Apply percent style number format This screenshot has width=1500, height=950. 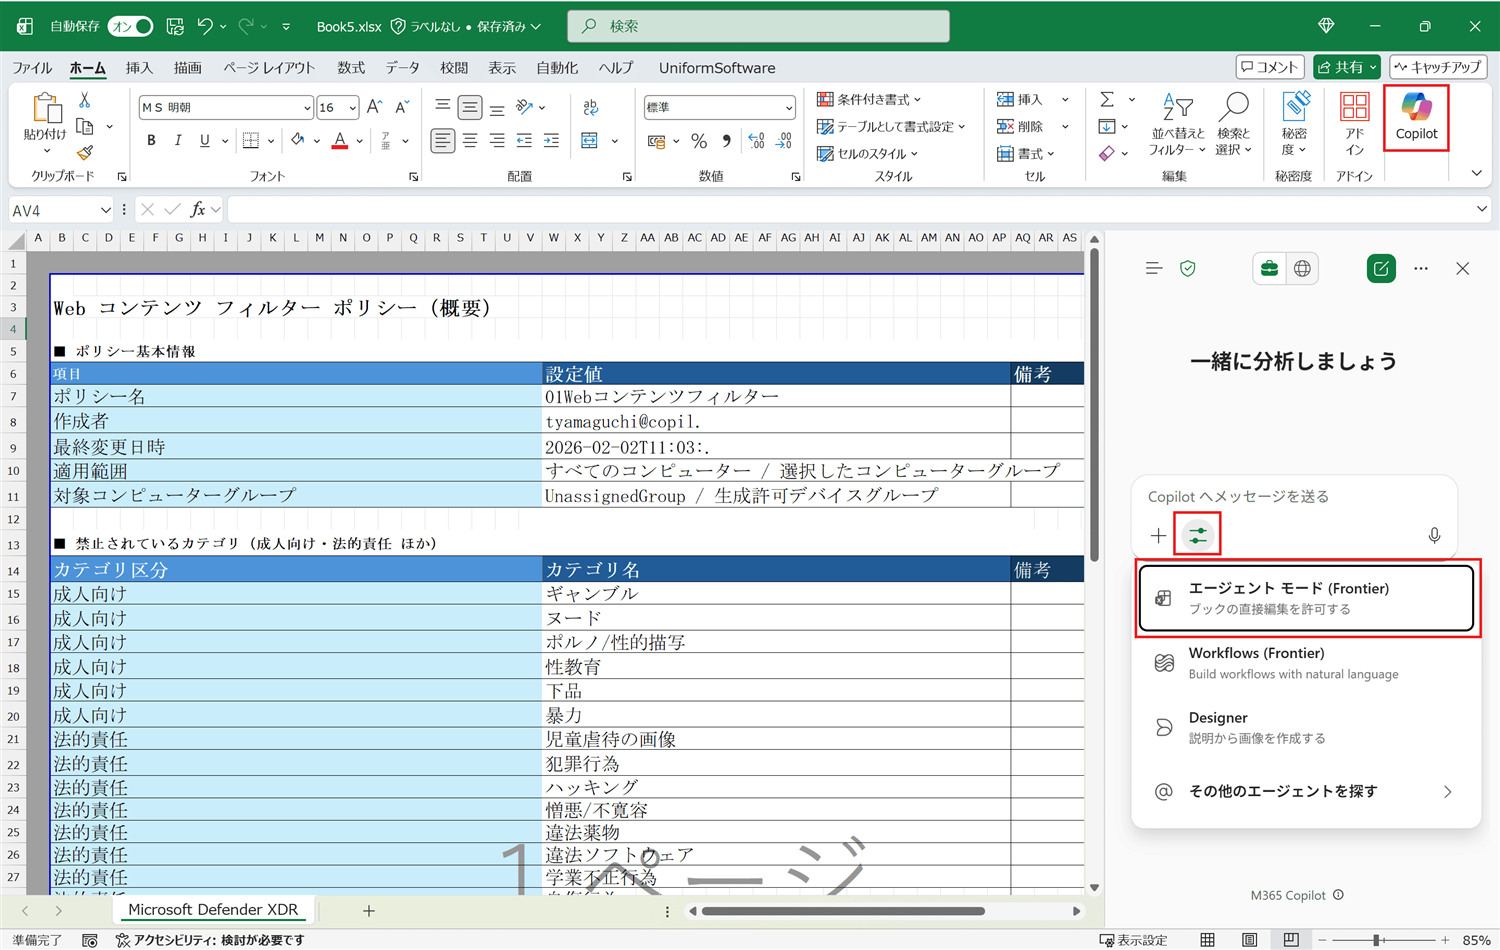(x=699, y=141)
